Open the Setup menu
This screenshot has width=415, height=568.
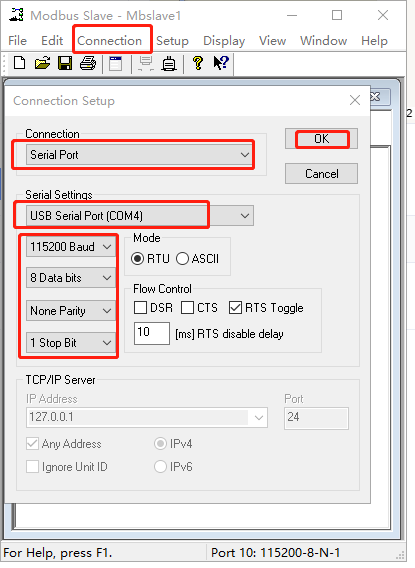coord(172,41)
